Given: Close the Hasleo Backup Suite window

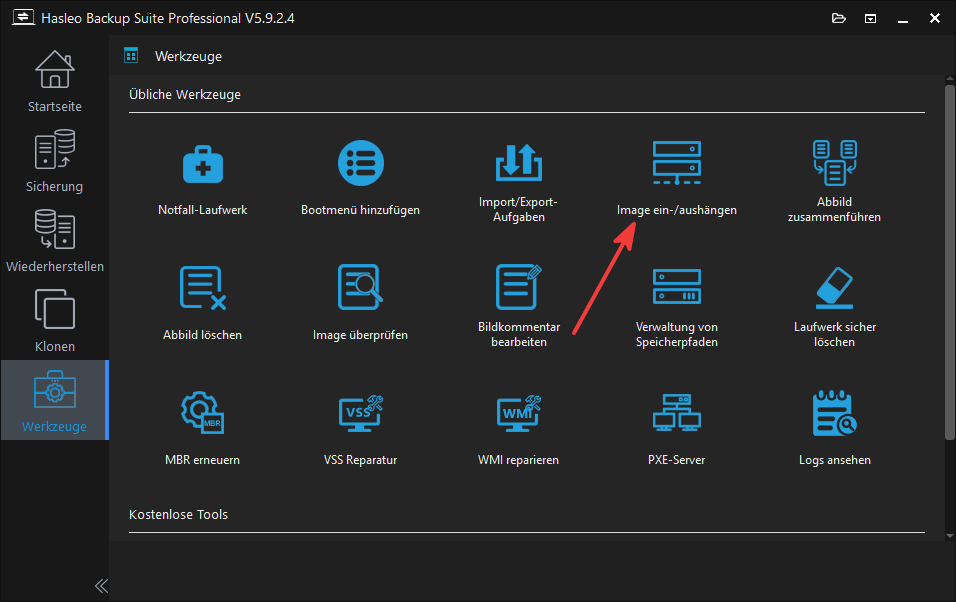Looking at the screenshot, I should (935, 18).
